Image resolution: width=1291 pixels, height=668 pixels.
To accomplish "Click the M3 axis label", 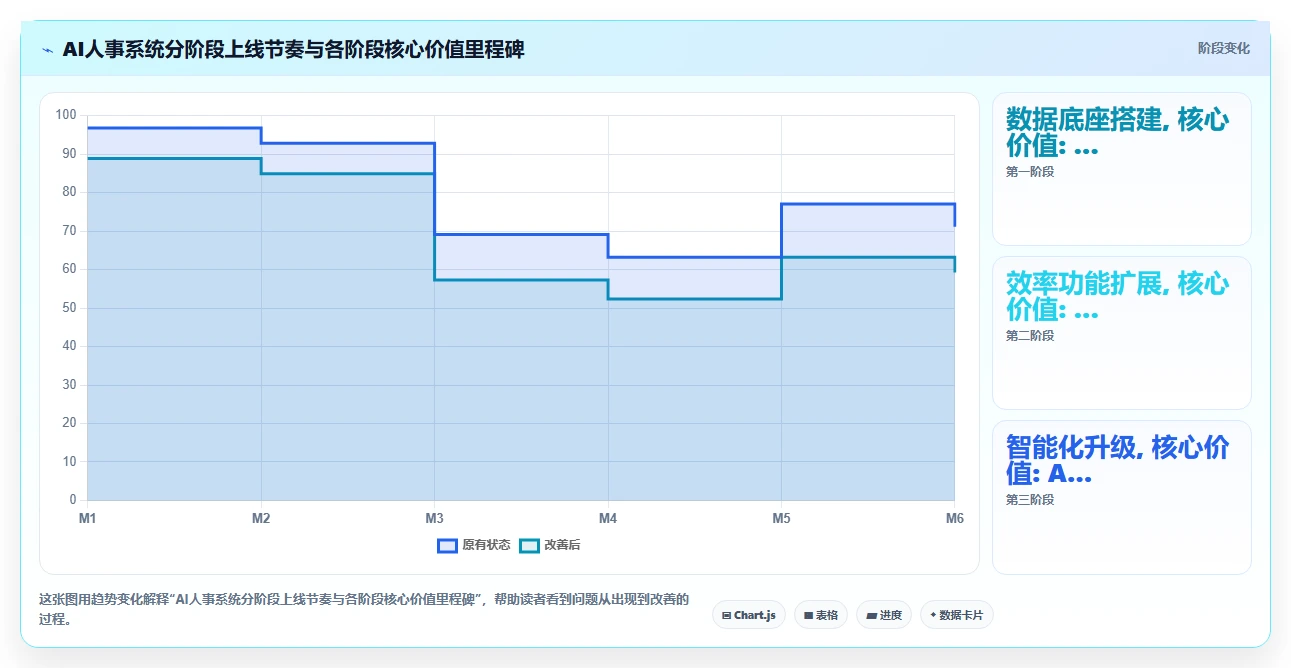I will point(434,518).
